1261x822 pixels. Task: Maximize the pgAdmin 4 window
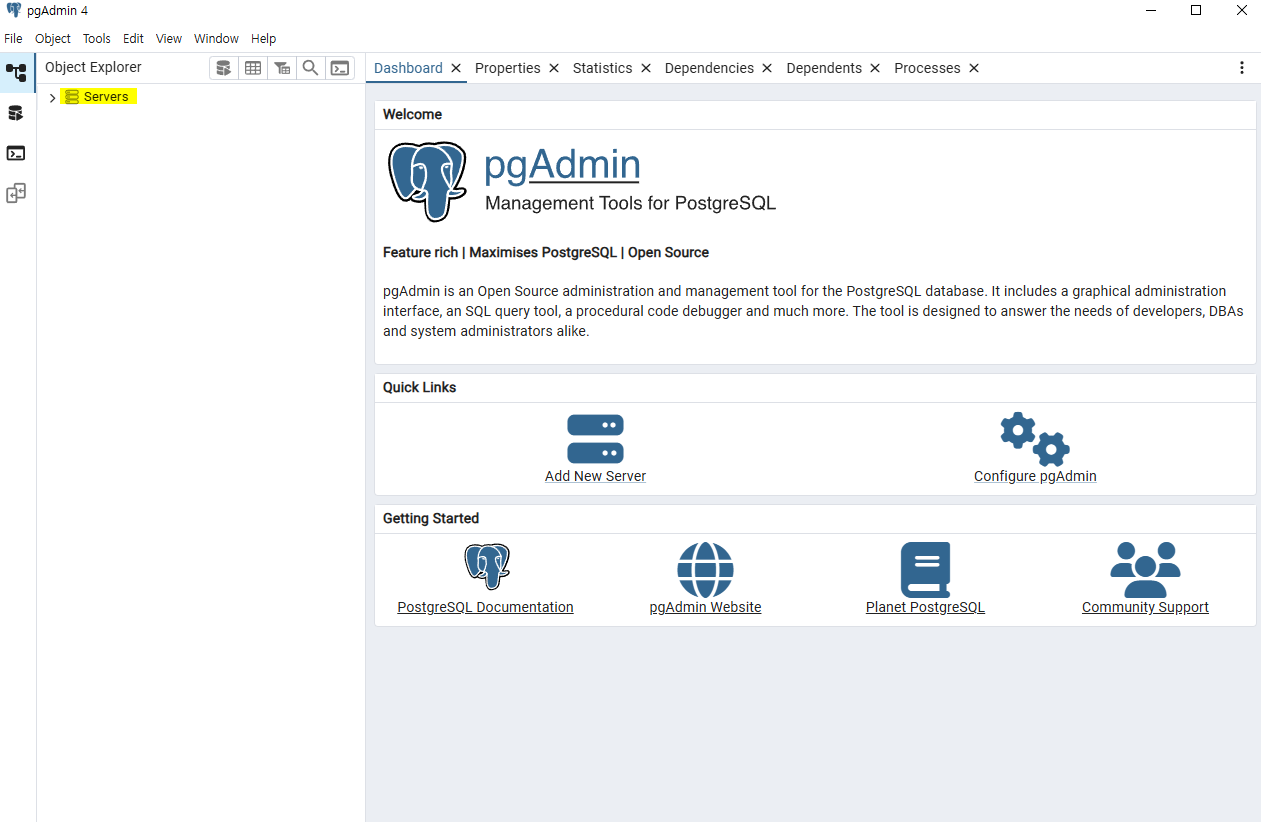tap(1196, 10)
